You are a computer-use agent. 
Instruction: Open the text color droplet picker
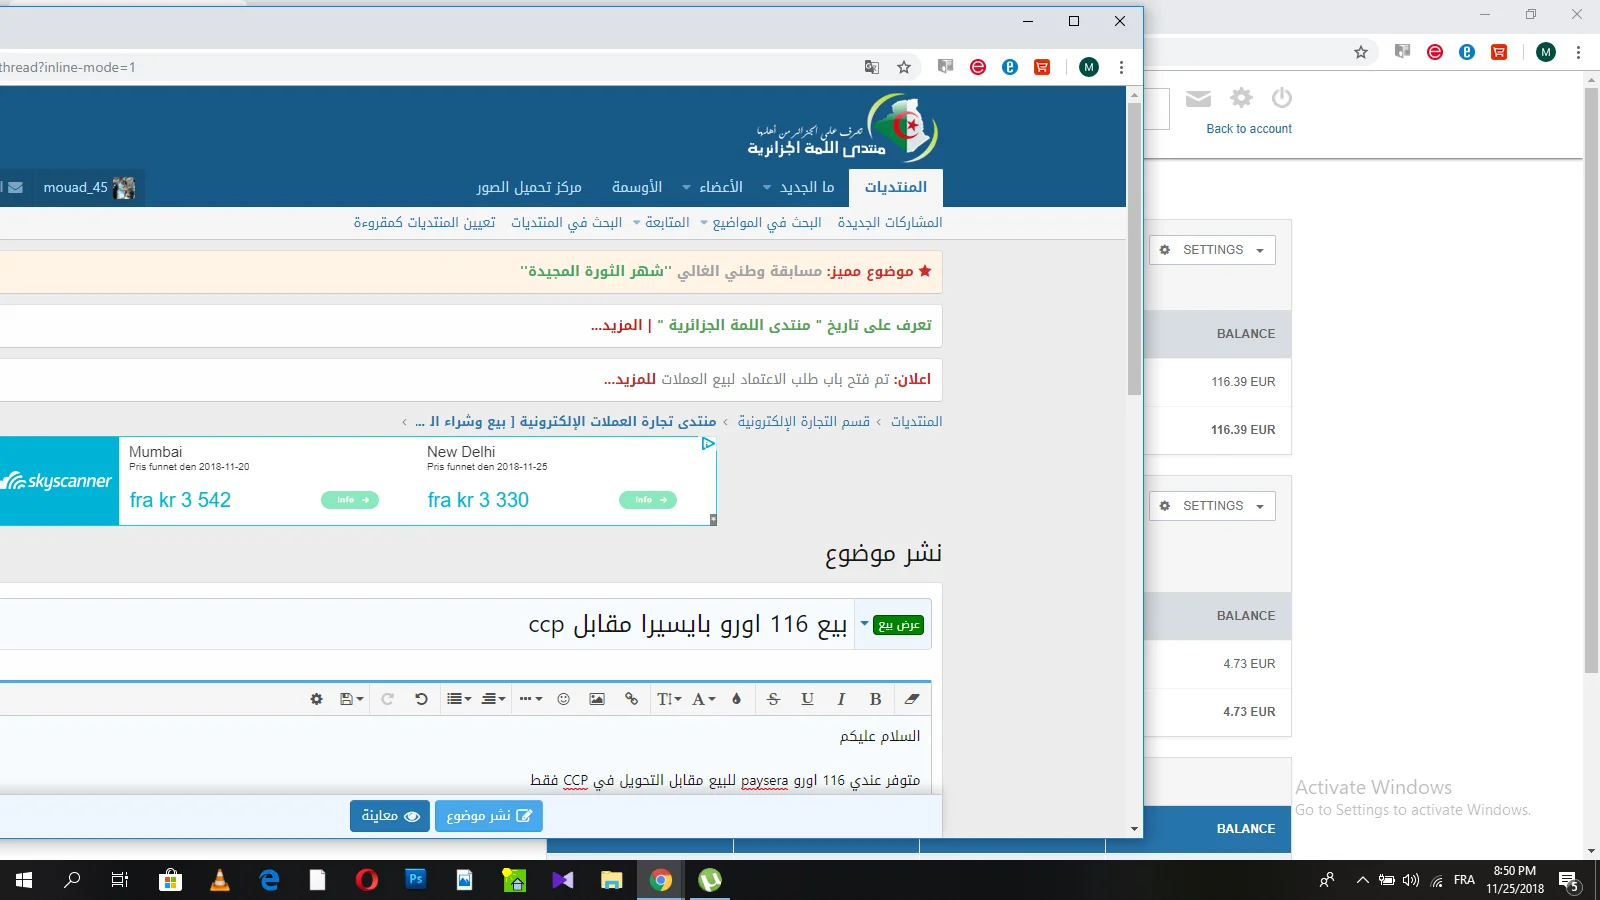pos(736,699)
